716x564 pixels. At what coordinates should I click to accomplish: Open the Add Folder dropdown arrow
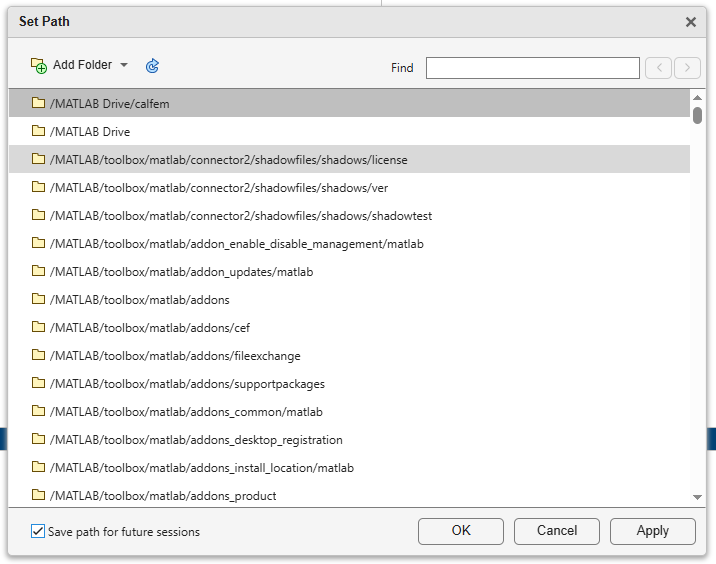click(x=124, y=65)
